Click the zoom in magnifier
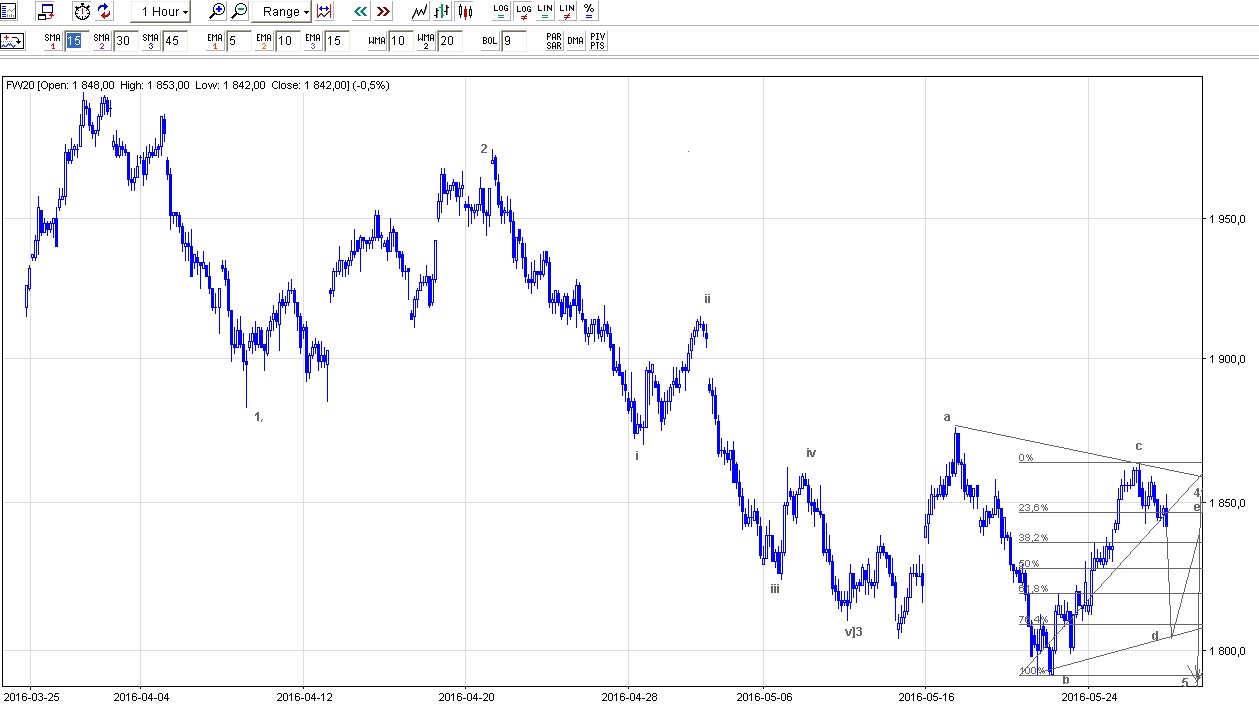Image resolution: width=1259 pixels, height=709 pixels. 216,11
